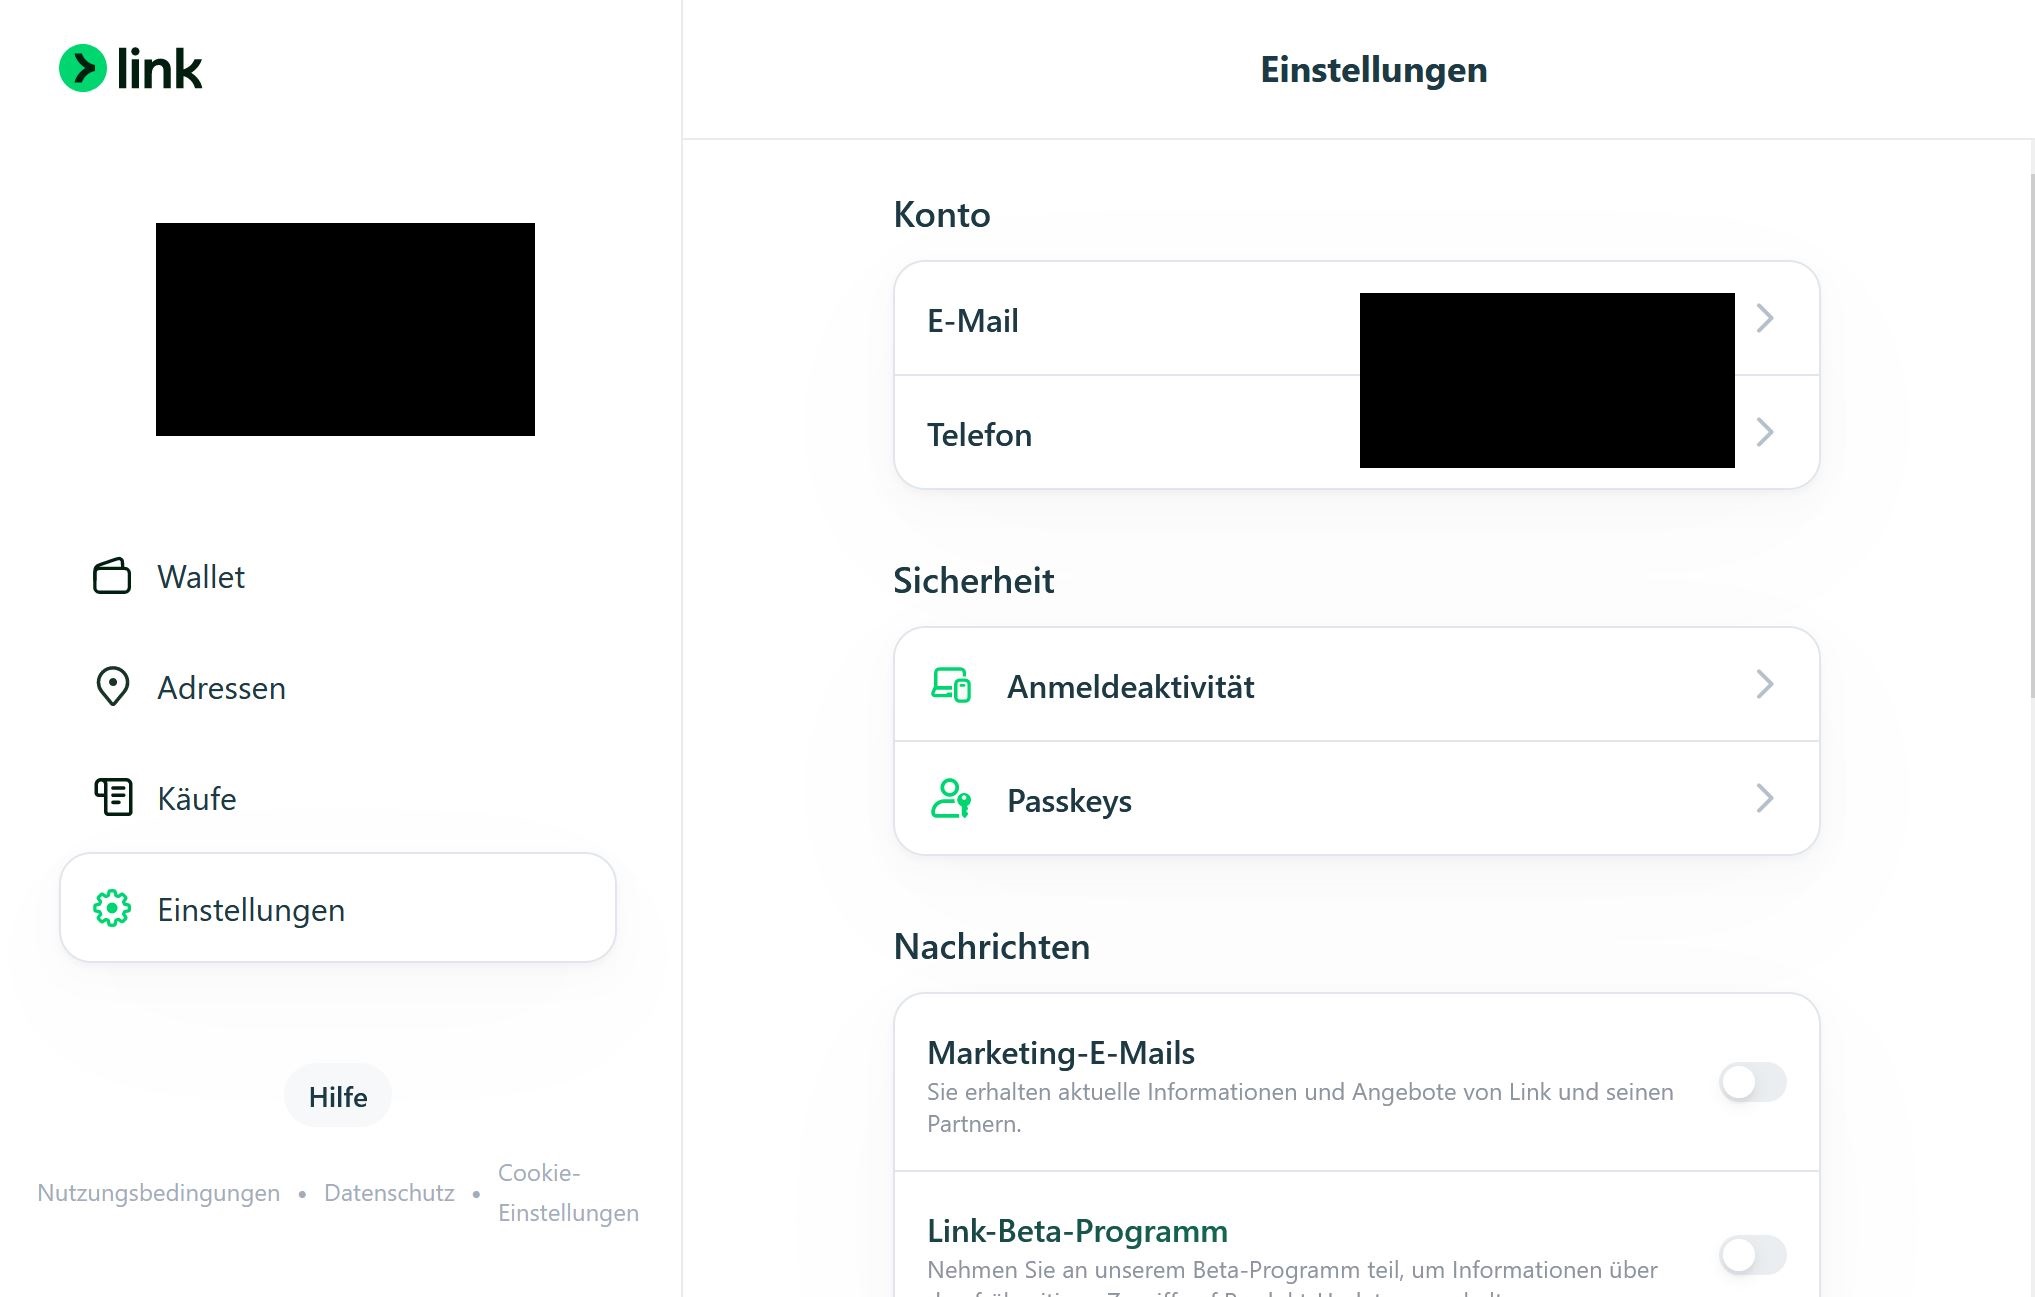Open the Käufe purchases page
Viewport: 2035px width, 1297px height.
pos(197,799)
